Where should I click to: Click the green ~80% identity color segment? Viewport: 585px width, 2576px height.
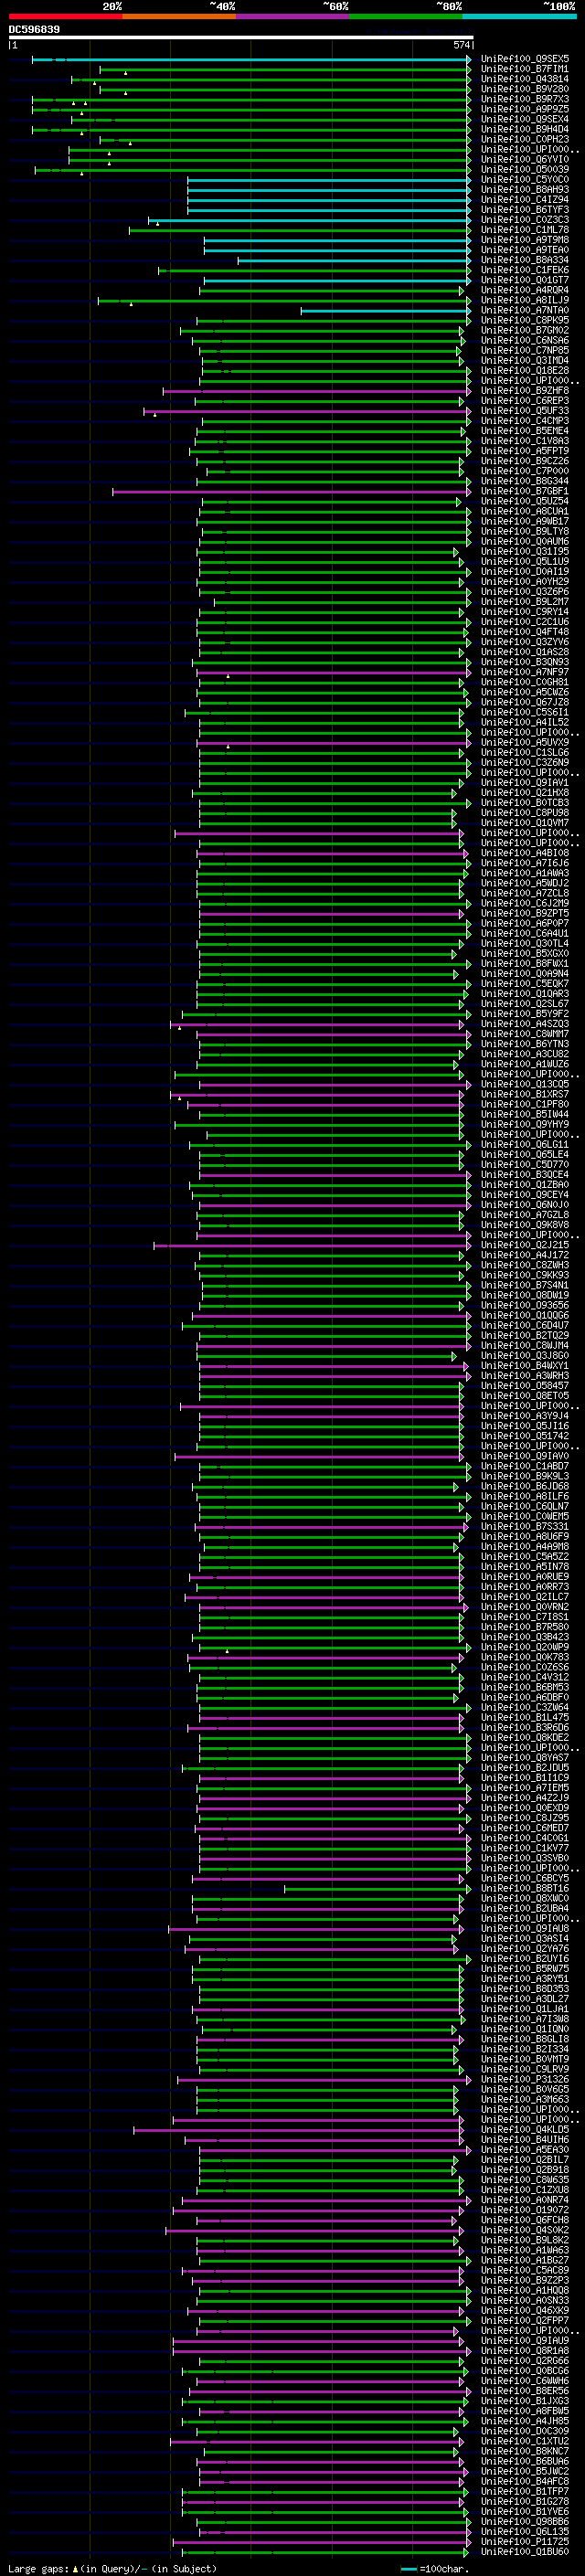coord(406,17)
